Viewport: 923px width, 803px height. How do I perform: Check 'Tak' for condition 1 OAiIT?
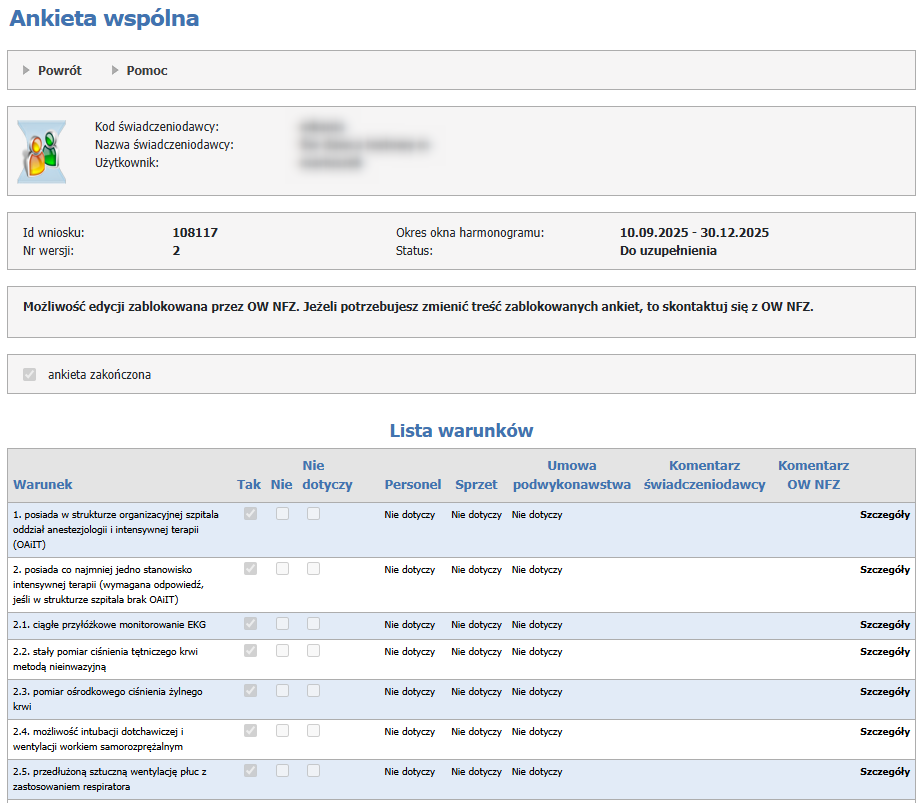[250, 514]
